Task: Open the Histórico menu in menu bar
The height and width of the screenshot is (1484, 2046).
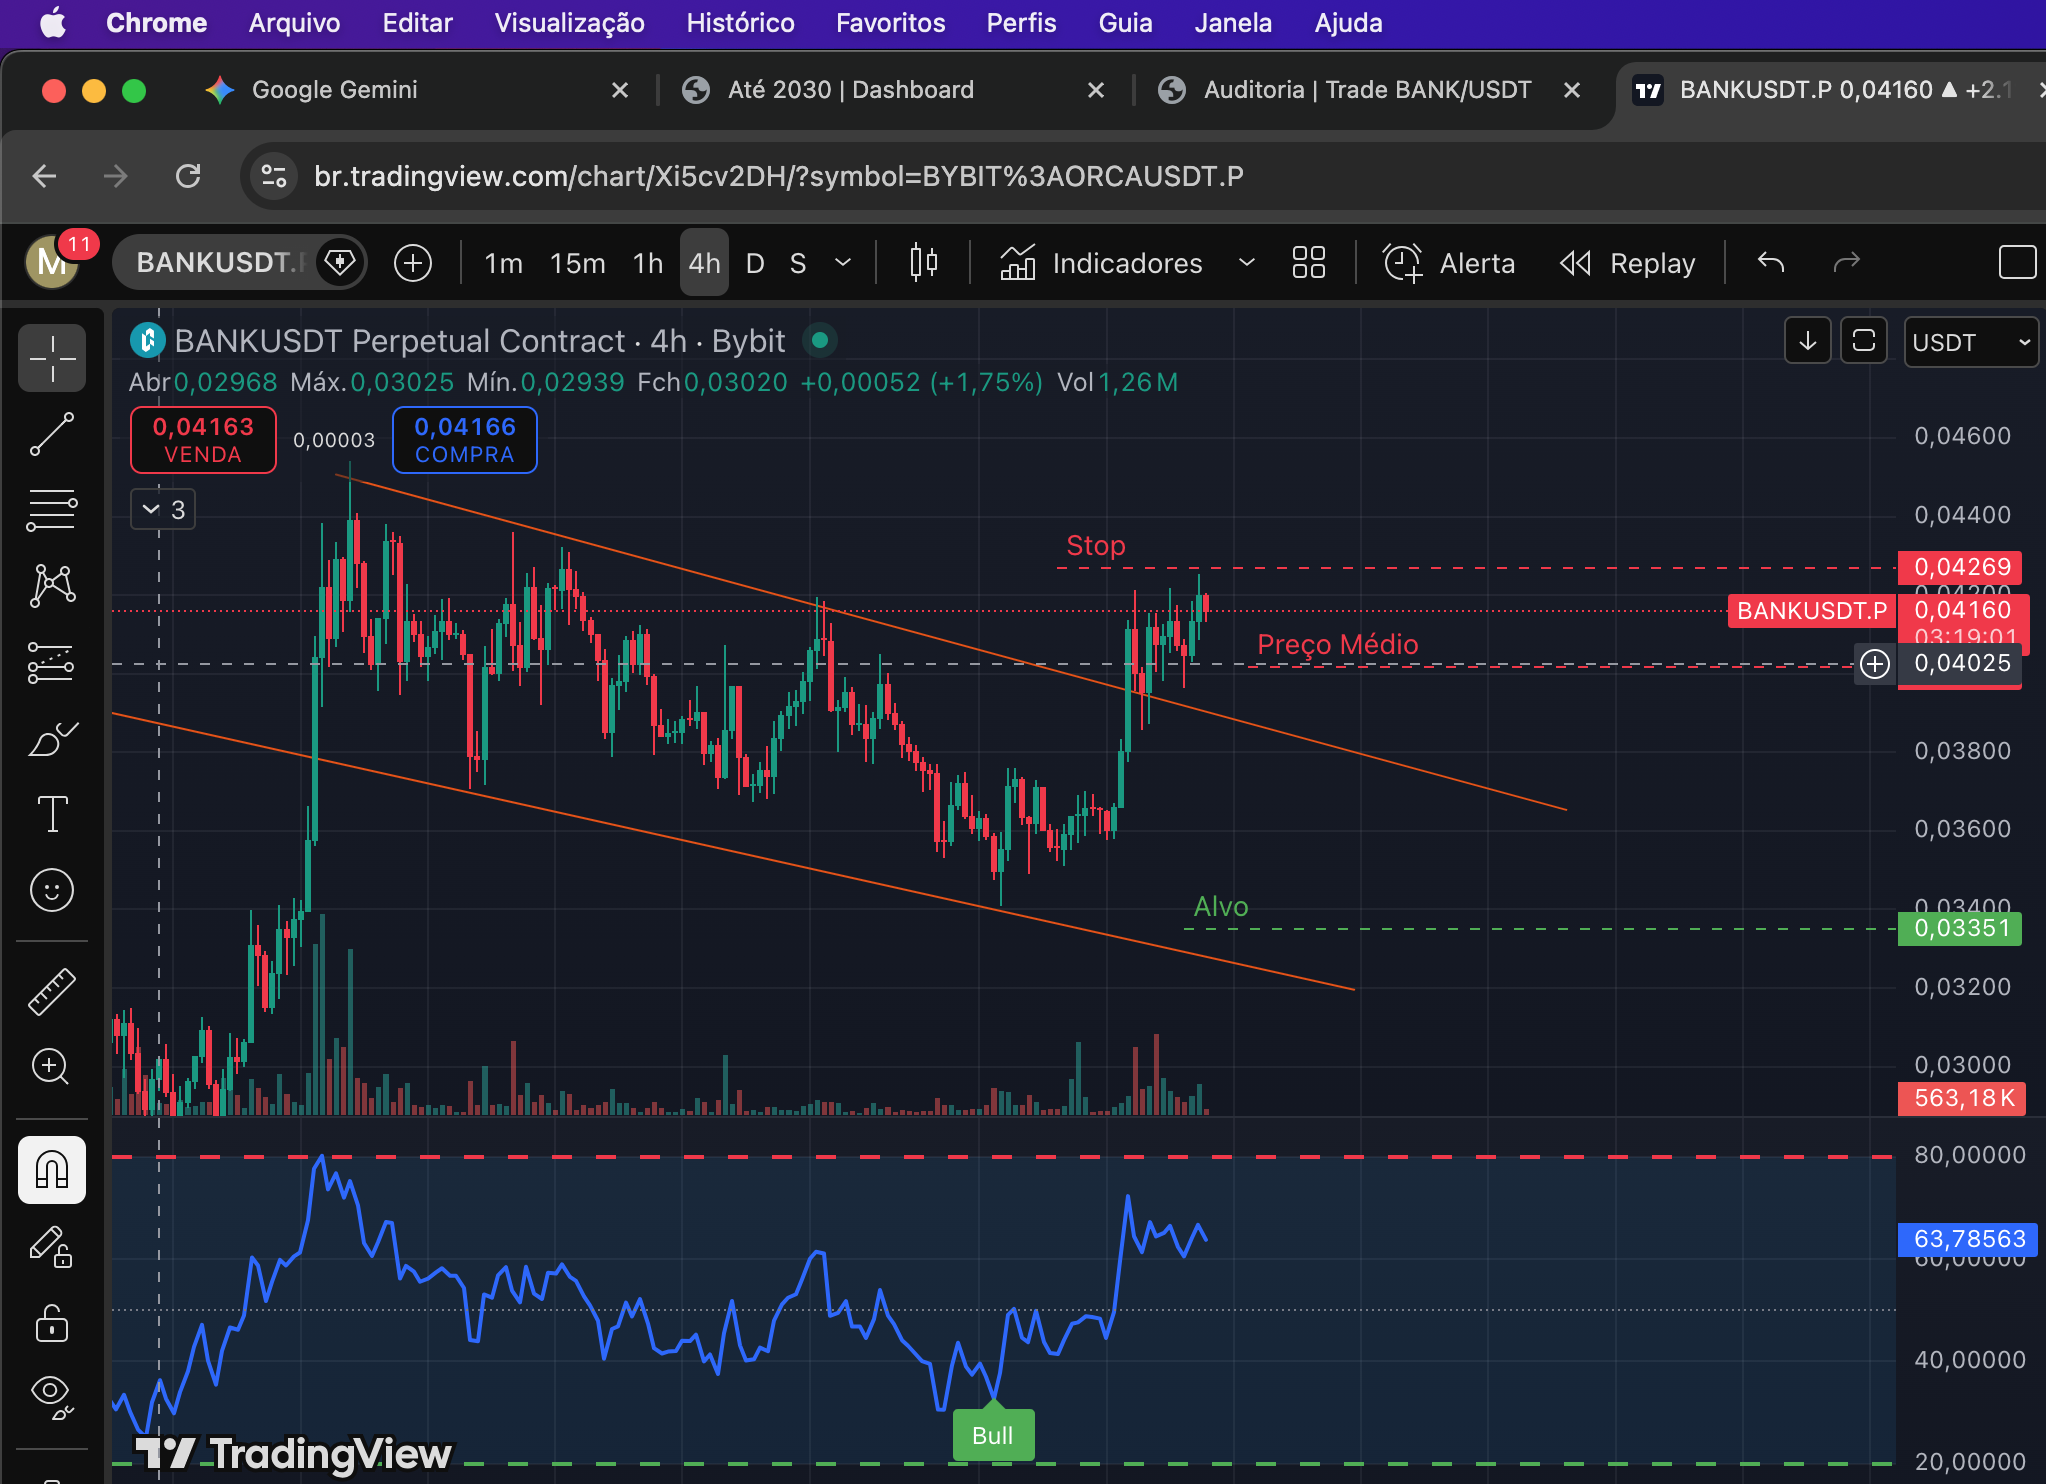Action: click(740, 23)
